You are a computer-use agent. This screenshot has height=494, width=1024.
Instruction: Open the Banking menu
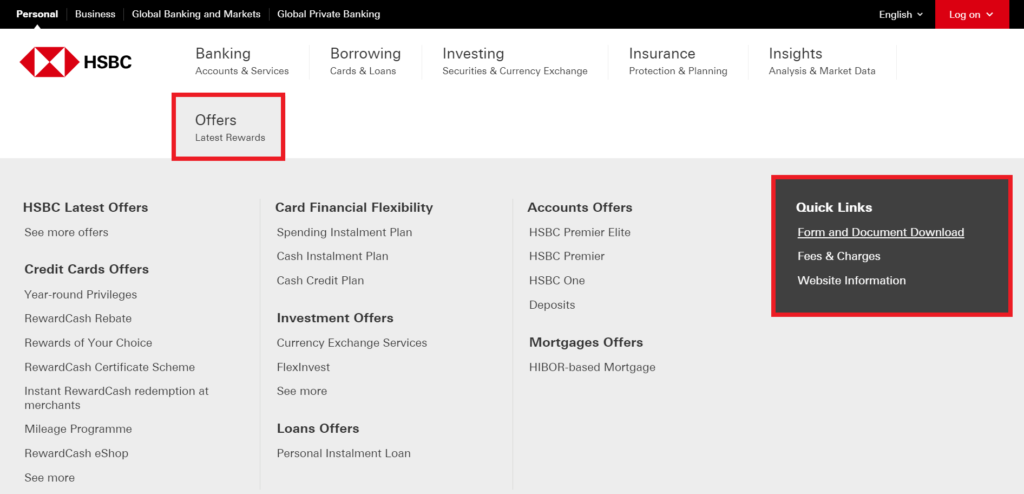242,61
